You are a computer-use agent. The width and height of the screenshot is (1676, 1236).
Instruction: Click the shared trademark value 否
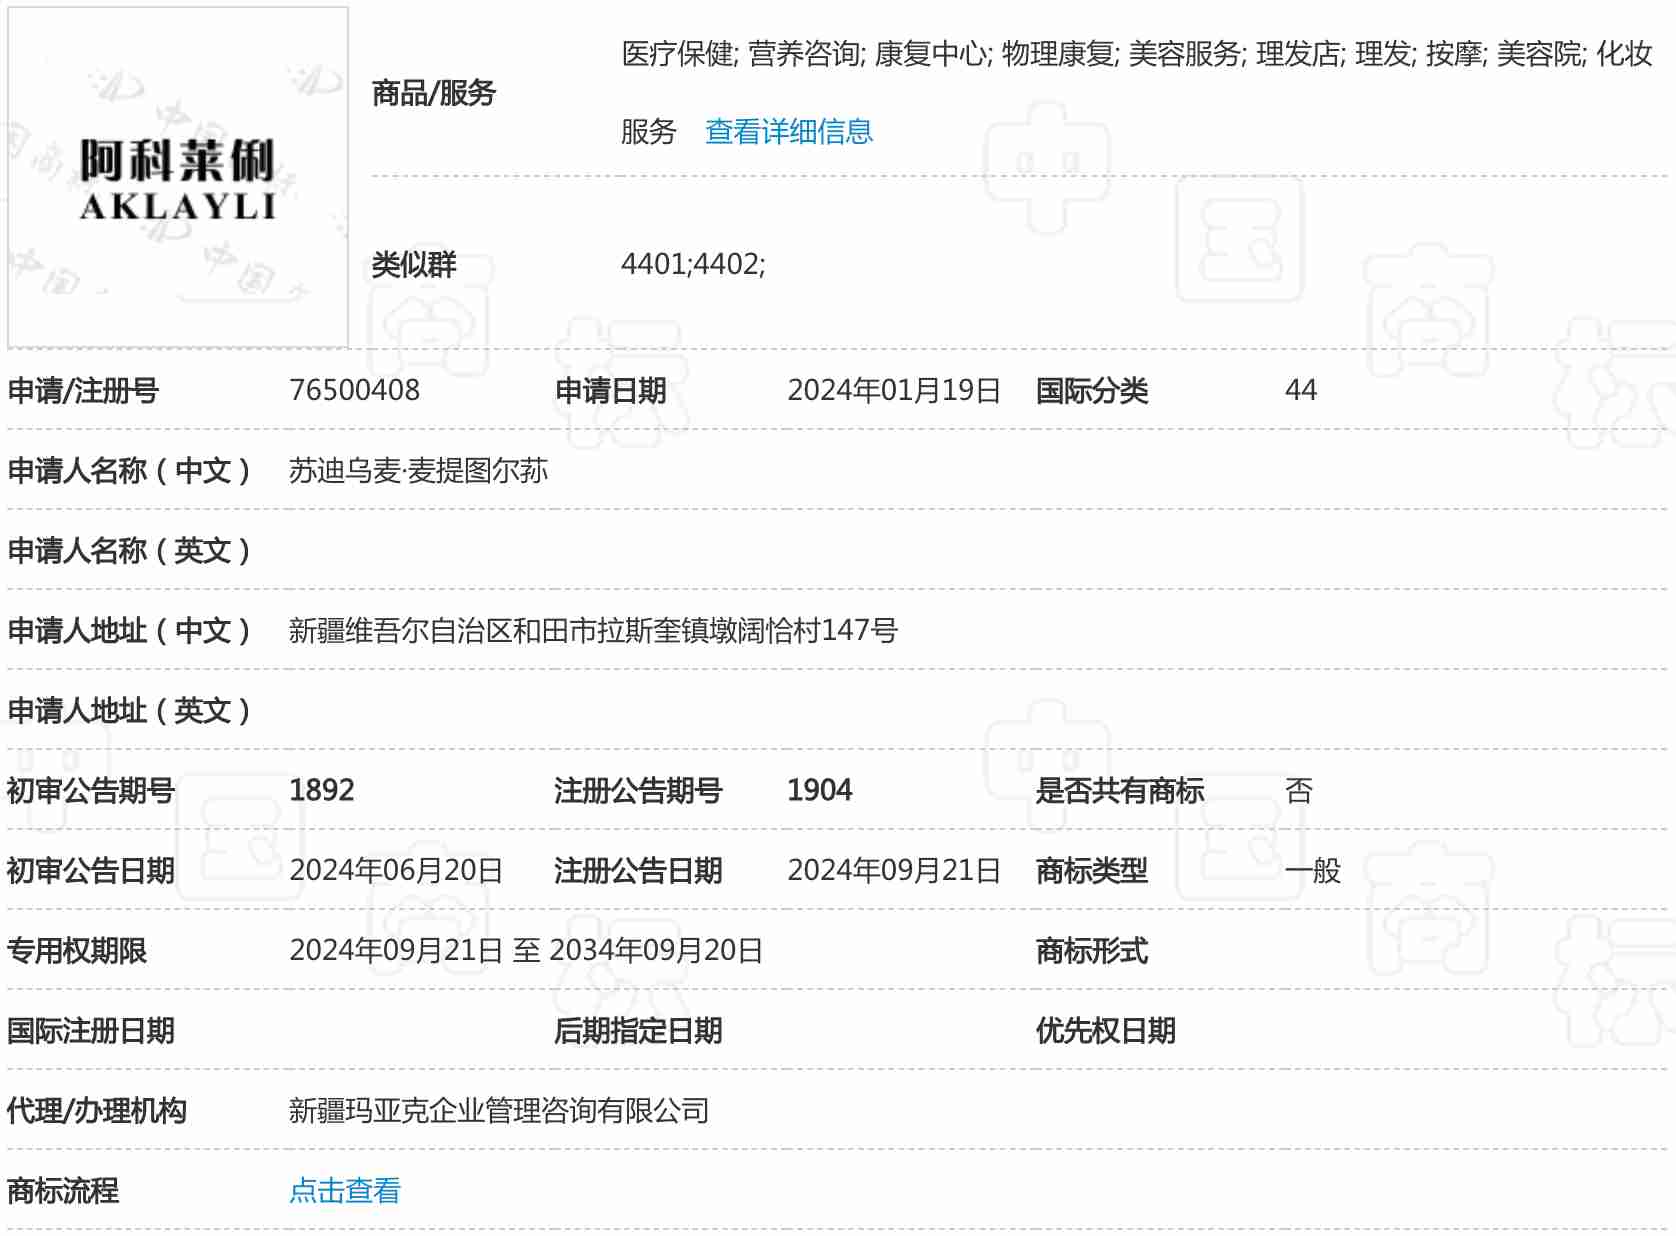pyautogui.click(x=1298, y=790)
